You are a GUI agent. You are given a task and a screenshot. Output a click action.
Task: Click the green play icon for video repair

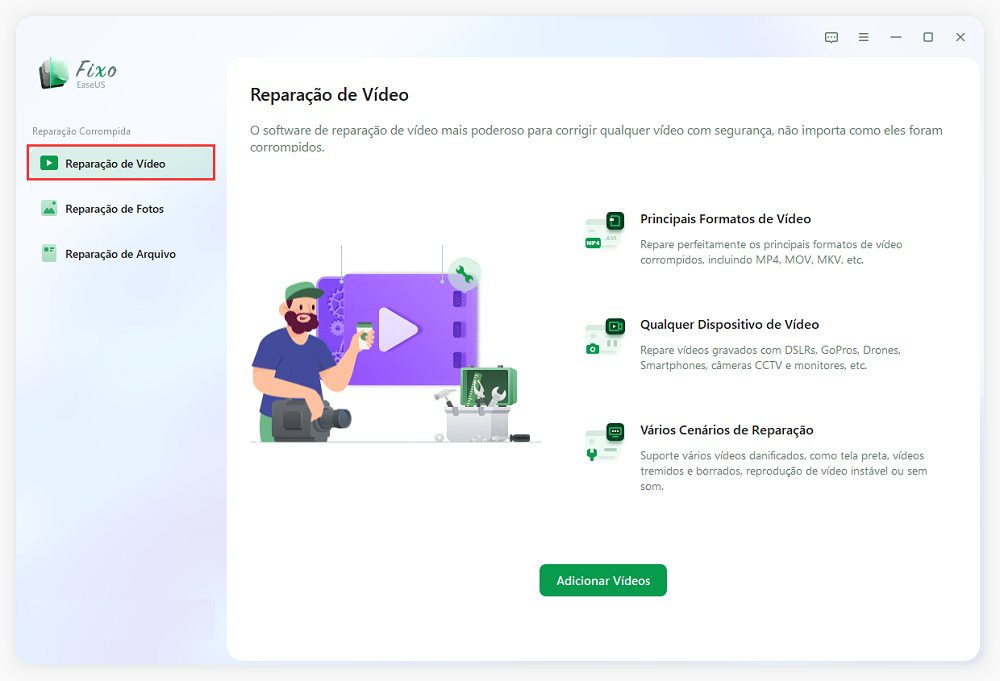coord(49,163)
